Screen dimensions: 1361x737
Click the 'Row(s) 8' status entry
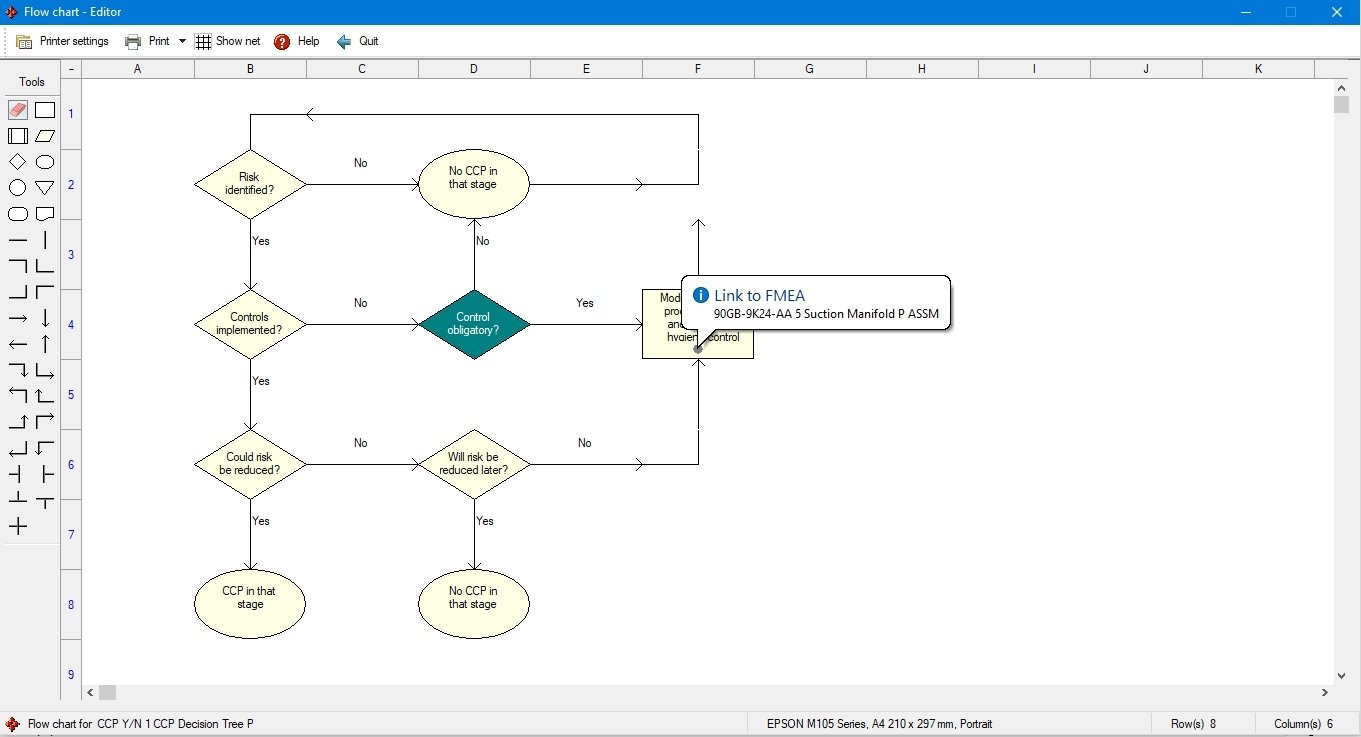[1193, 724]
